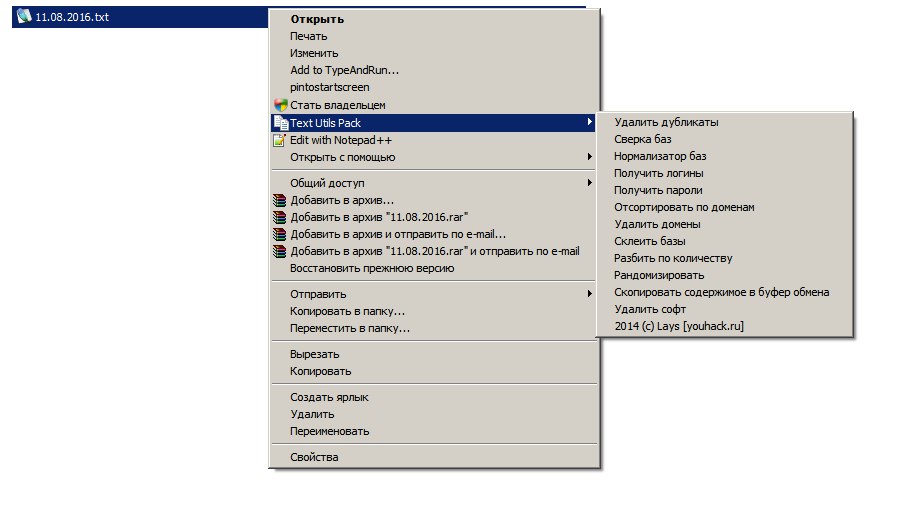Select Рандомизировать in the submenu
Image resolution: width=902 pixels, height=514 pixels.
point(659,275)
